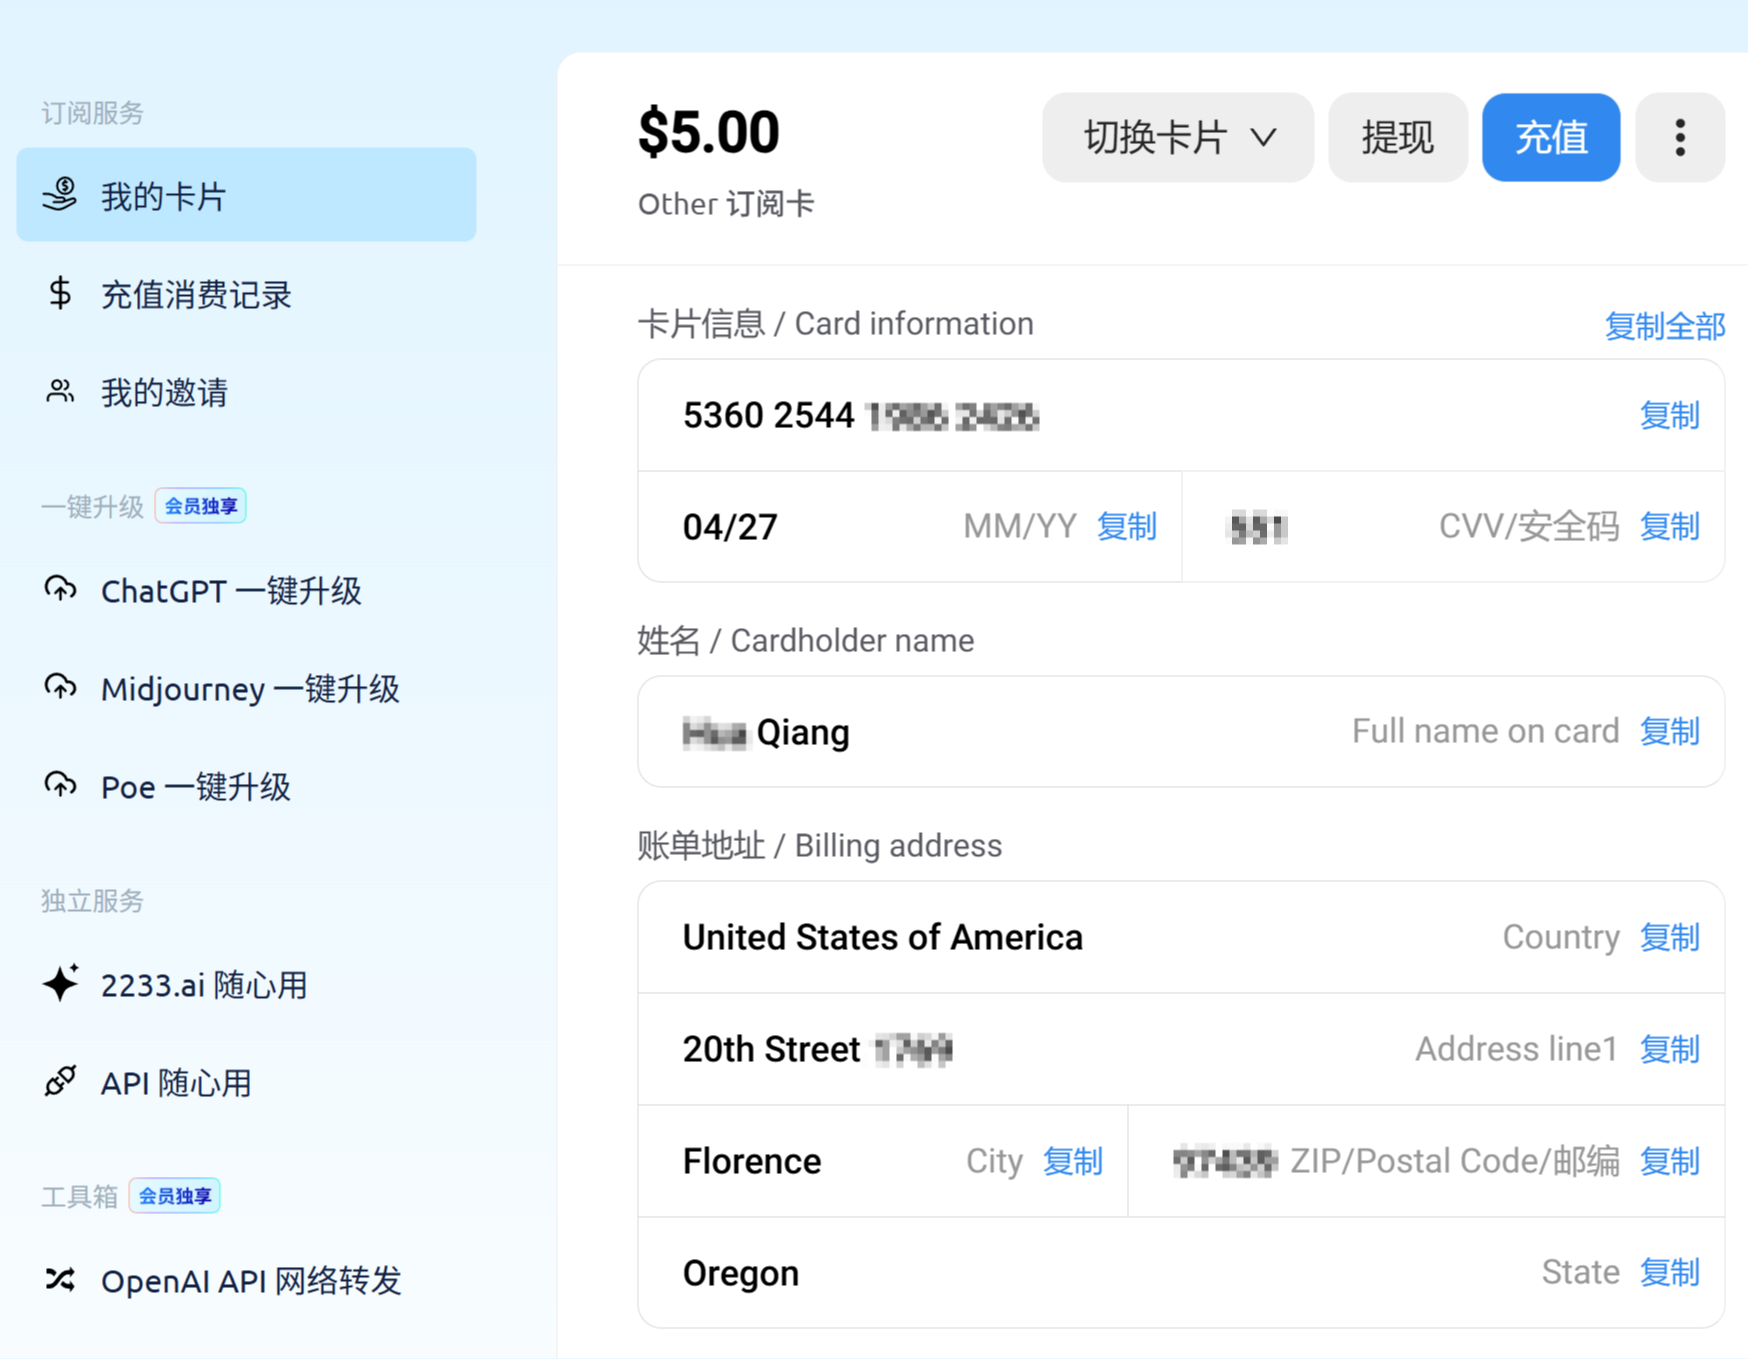Viewport: 1748px width, 1359px height.
Task: Open ChatGPT 一键升级
Action: [x=246, y=590]
